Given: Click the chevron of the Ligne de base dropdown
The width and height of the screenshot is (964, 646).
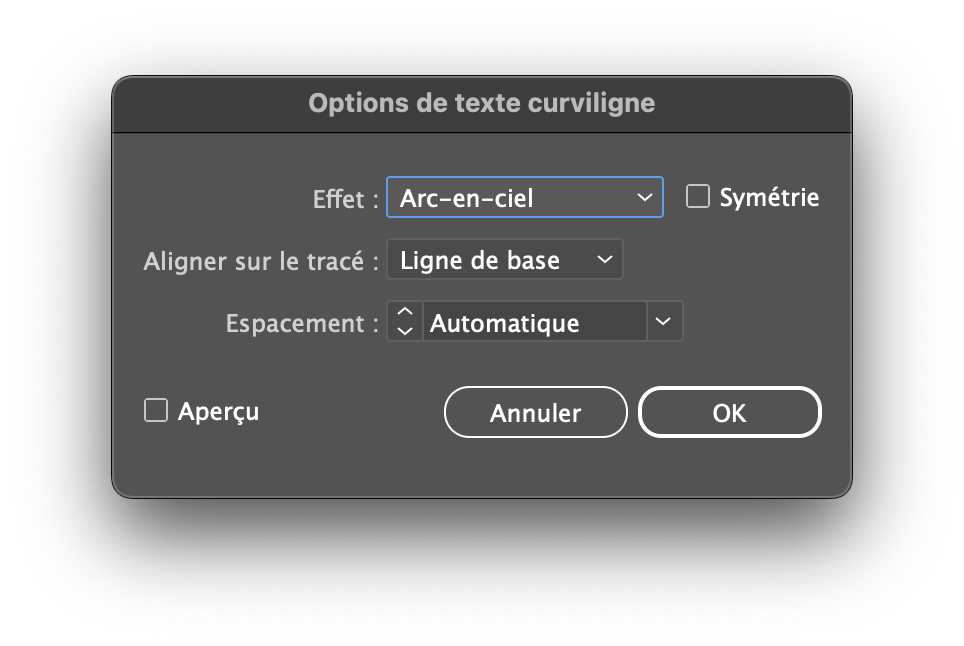Looking at the screenshot, I should 604,260.
